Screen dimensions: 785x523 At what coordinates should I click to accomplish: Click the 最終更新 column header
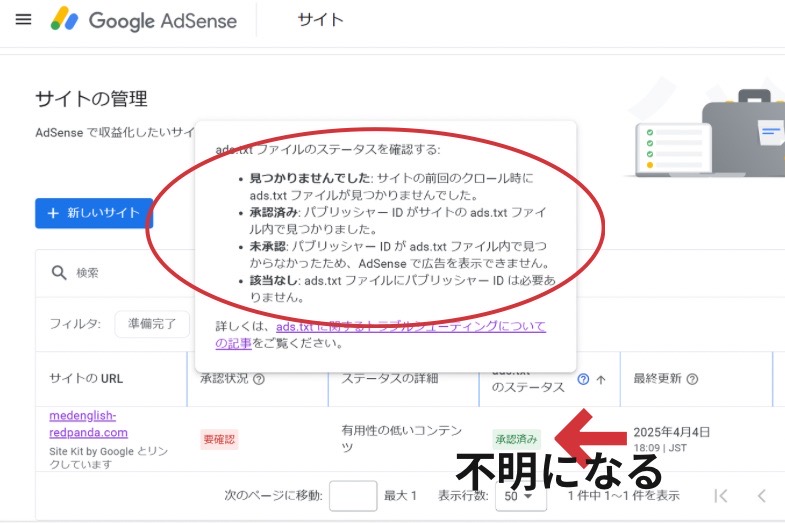pos(657,379)
